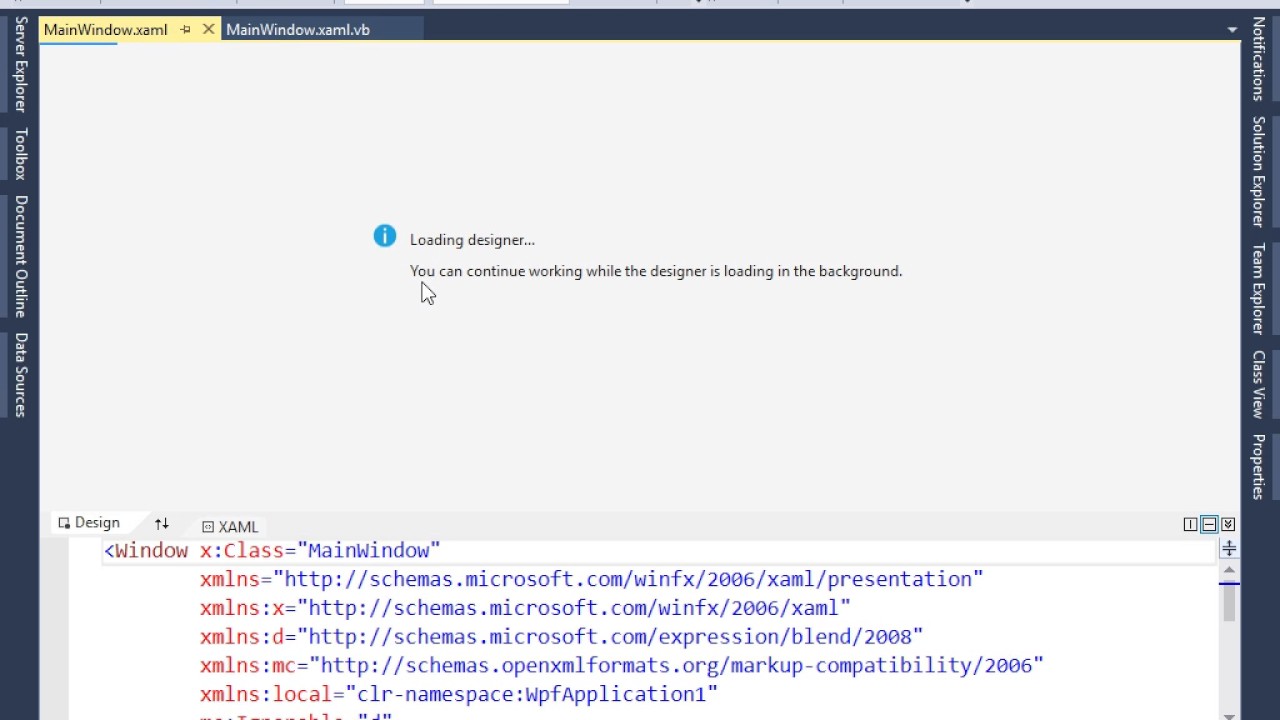The height and width of the screenshot is (720, 1280).
Task: Click the xaml/presentation xmlns line
Action: (x=591, y=580)
